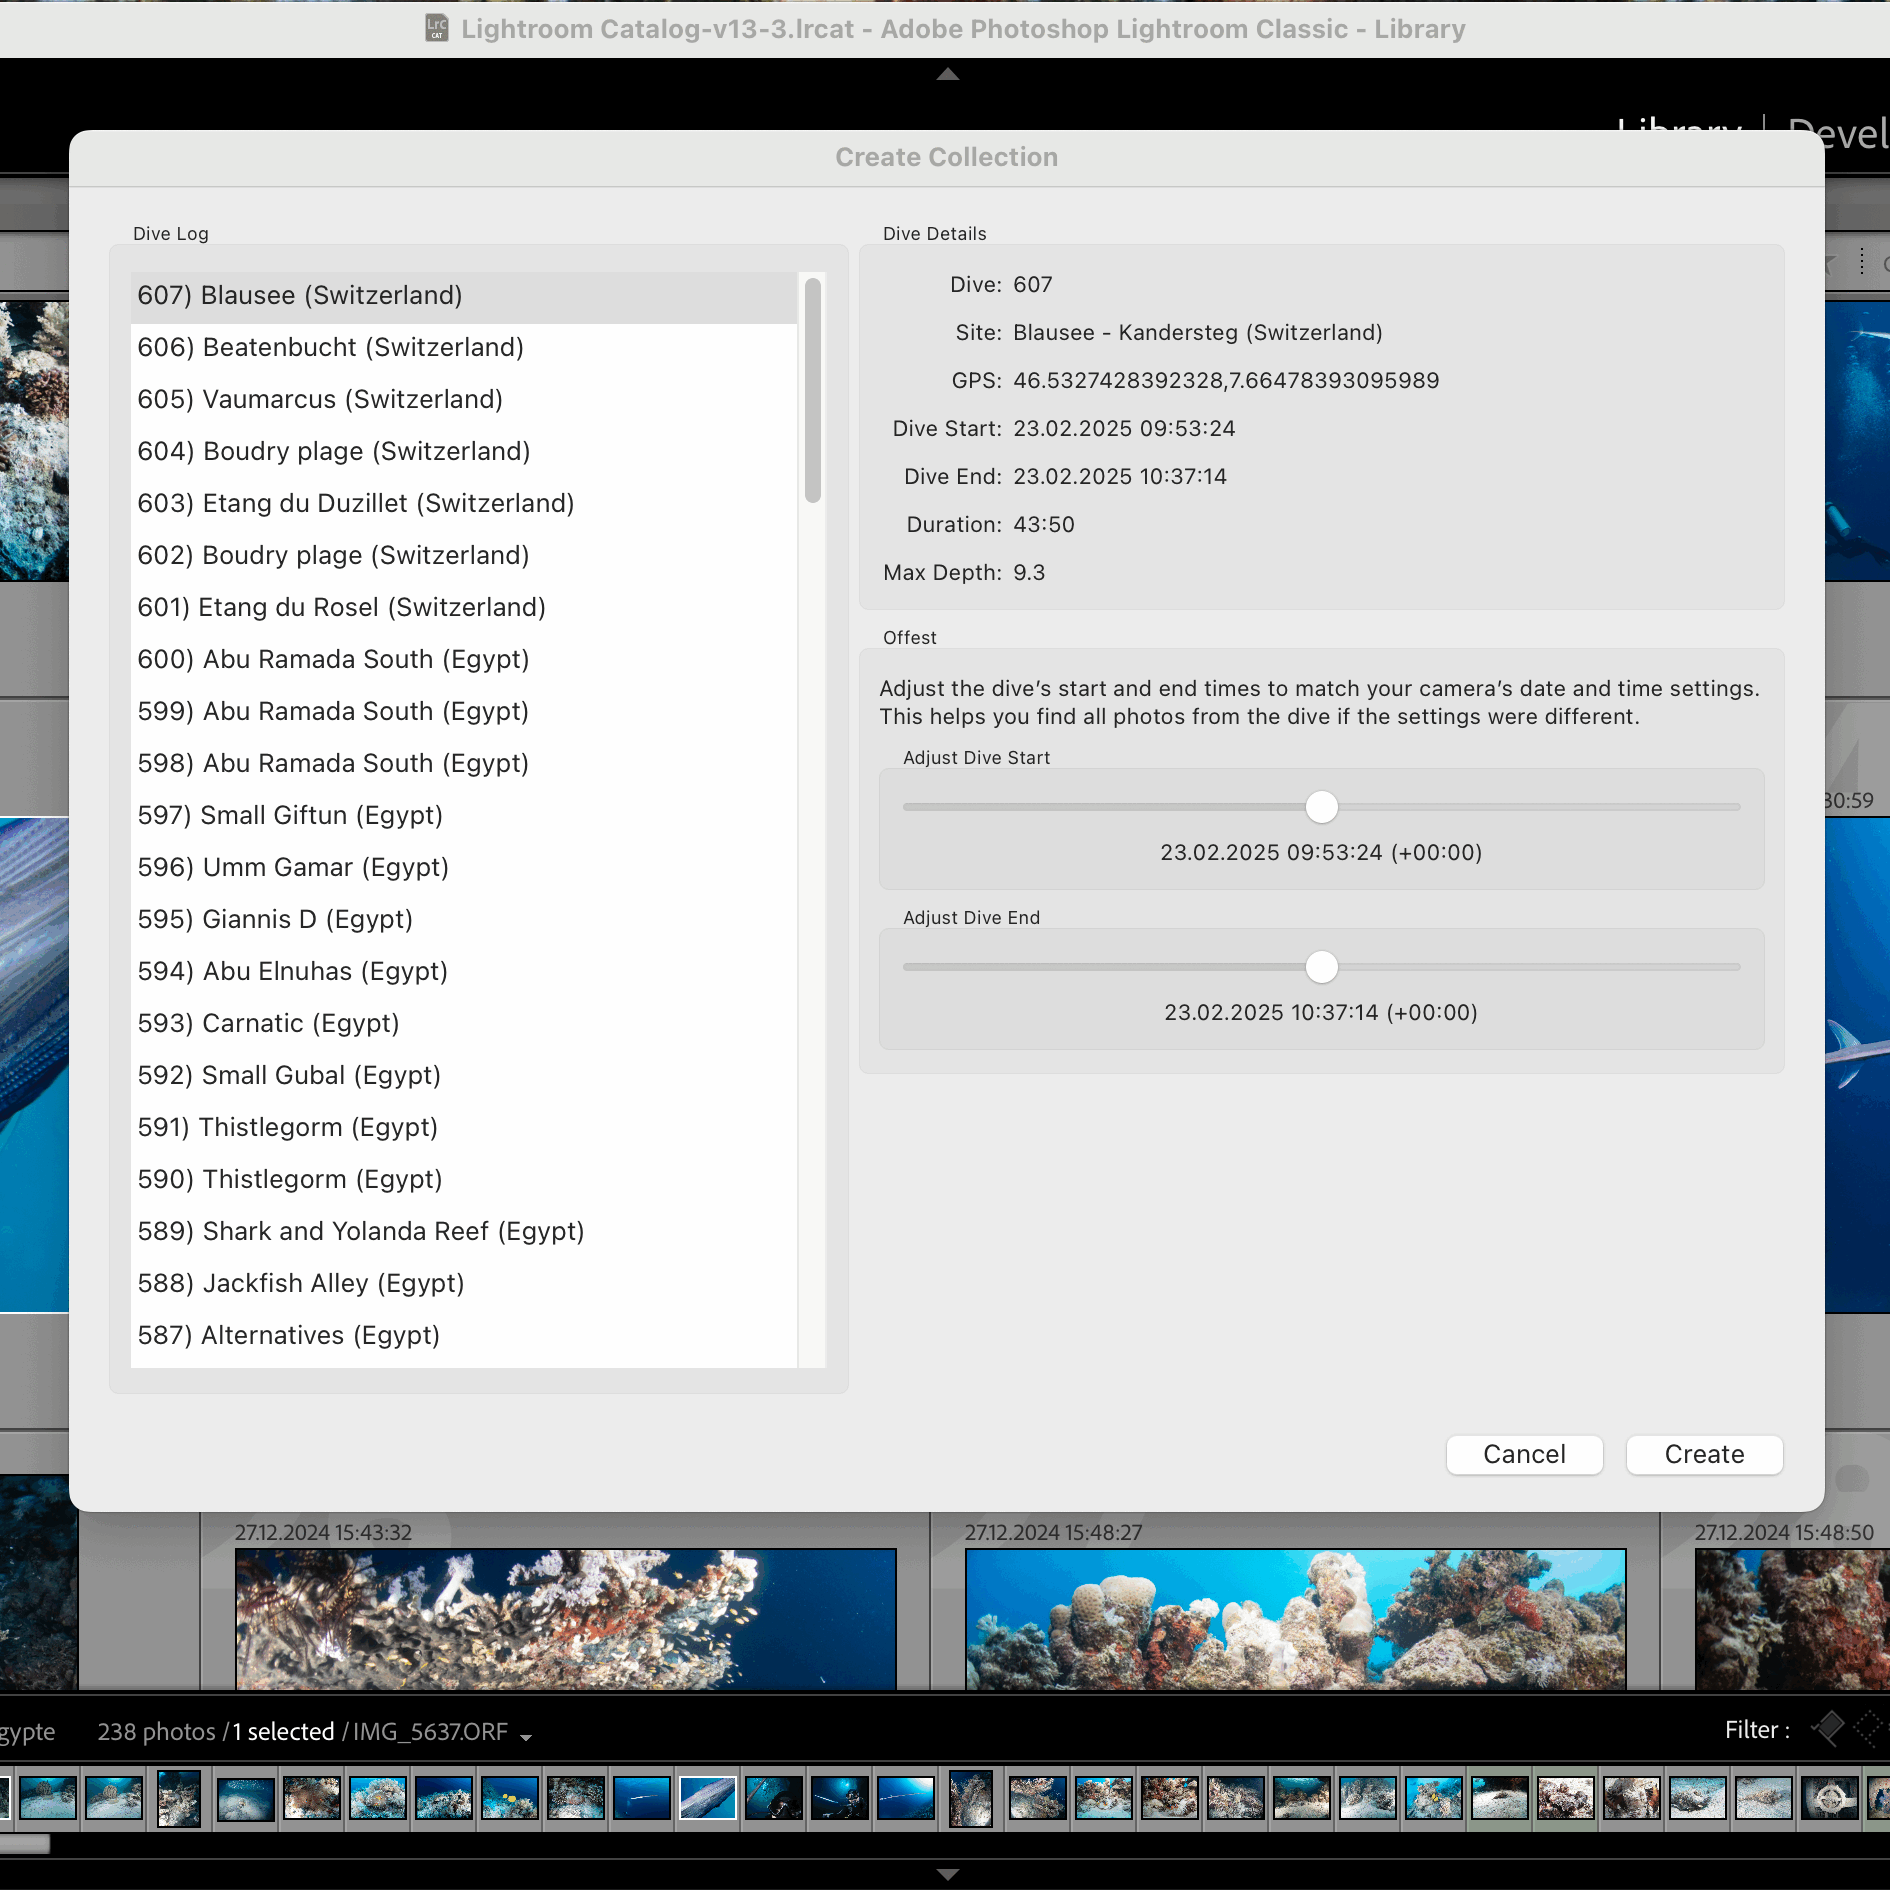Viewport: 1890px width, 1890px height.
Task: Click the Lightroom catalog icon in title bar
Action: point(437,28)
